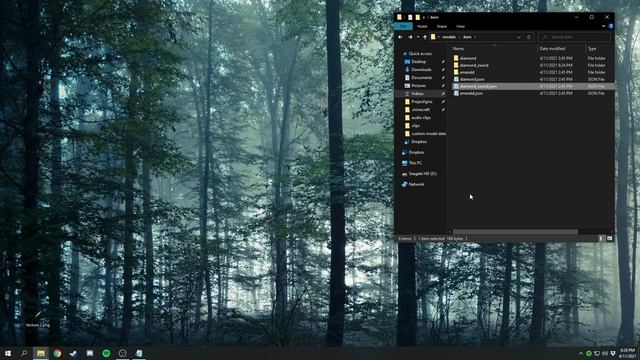Open Windows Start menu
Image resolution: width=640 pixels, height=360 pixels.
point(8,353)
